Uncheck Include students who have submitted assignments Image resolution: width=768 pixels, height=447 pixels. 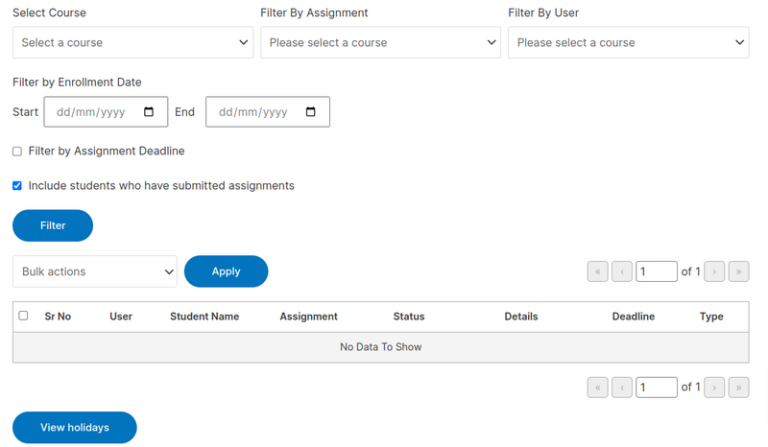tap(17, 186)
